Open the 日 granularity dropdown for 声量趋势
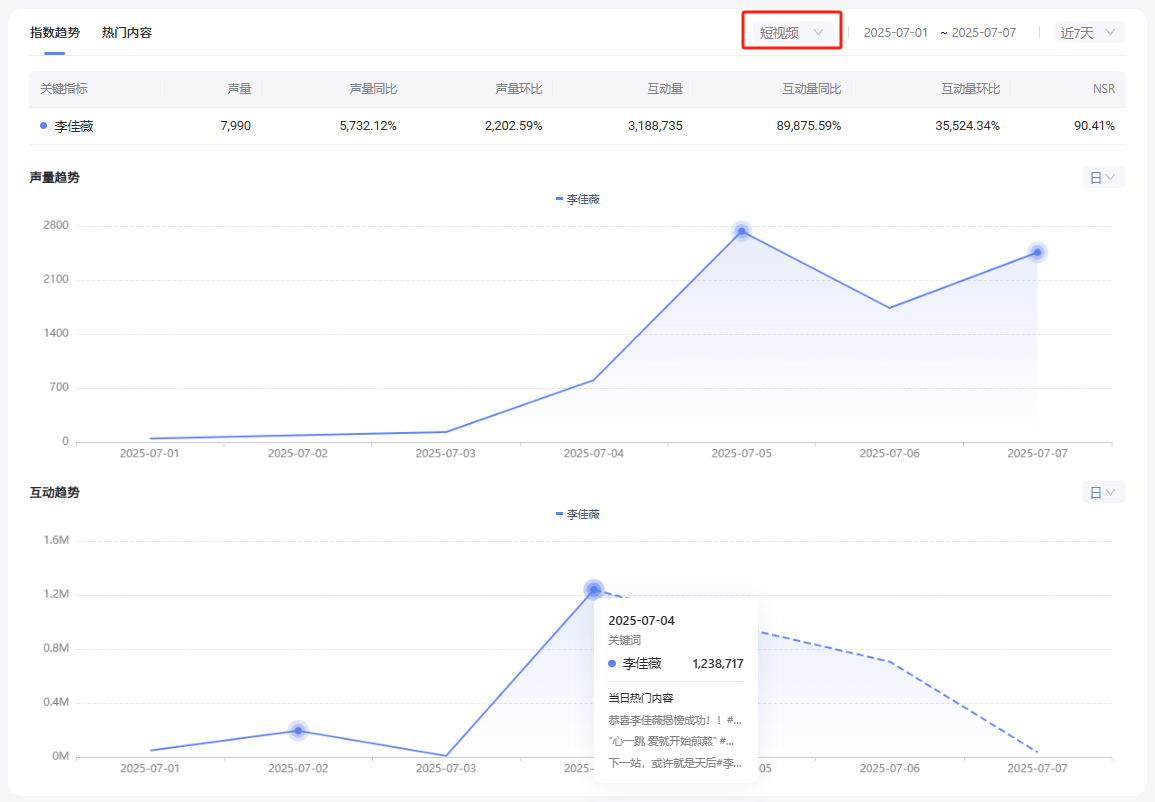 tap(1103, 177)
